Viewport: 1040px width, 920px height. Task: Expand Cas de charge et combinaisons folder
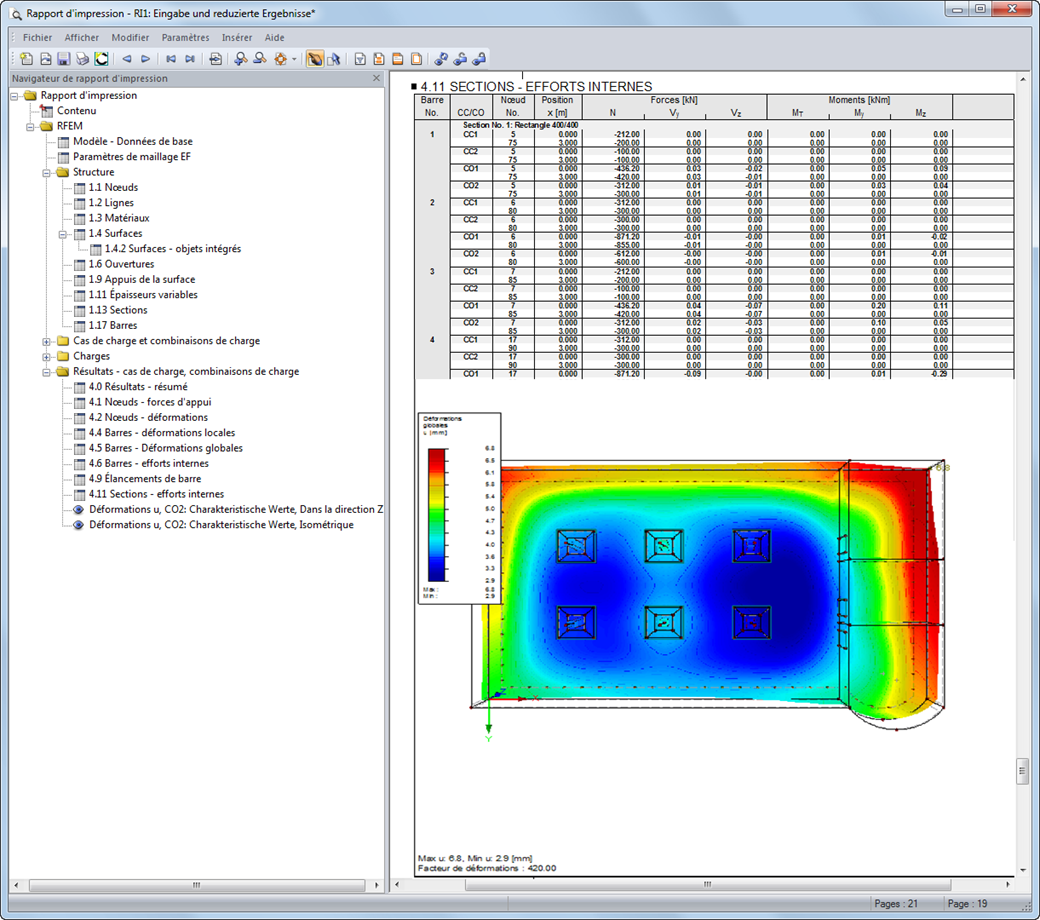(x=46, y=342)
